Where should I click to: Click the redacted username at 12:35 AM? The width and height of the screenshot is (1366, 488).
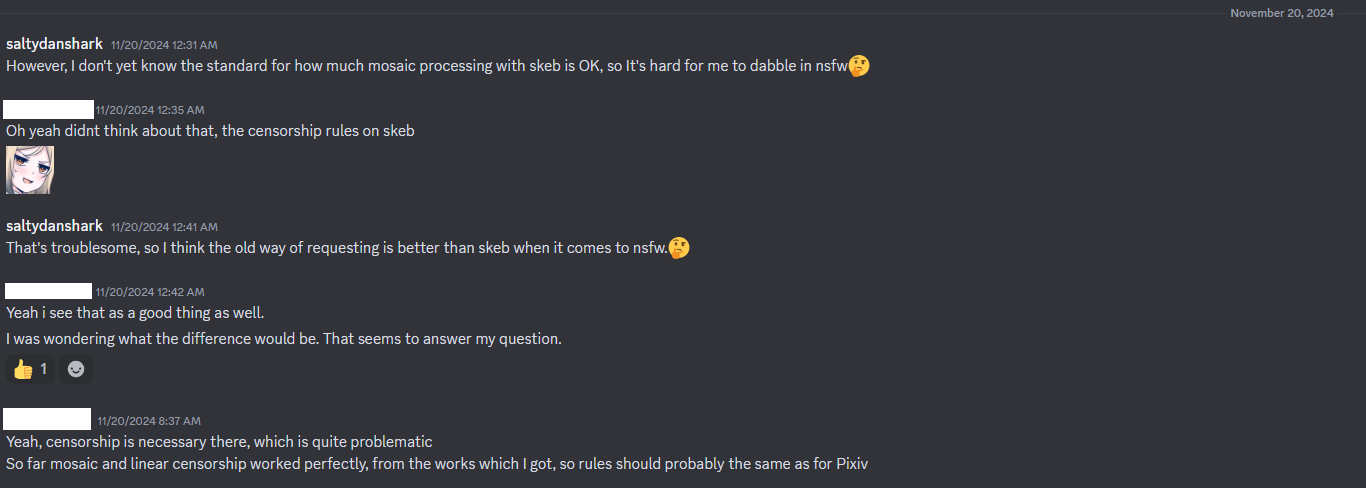point(48,109)
